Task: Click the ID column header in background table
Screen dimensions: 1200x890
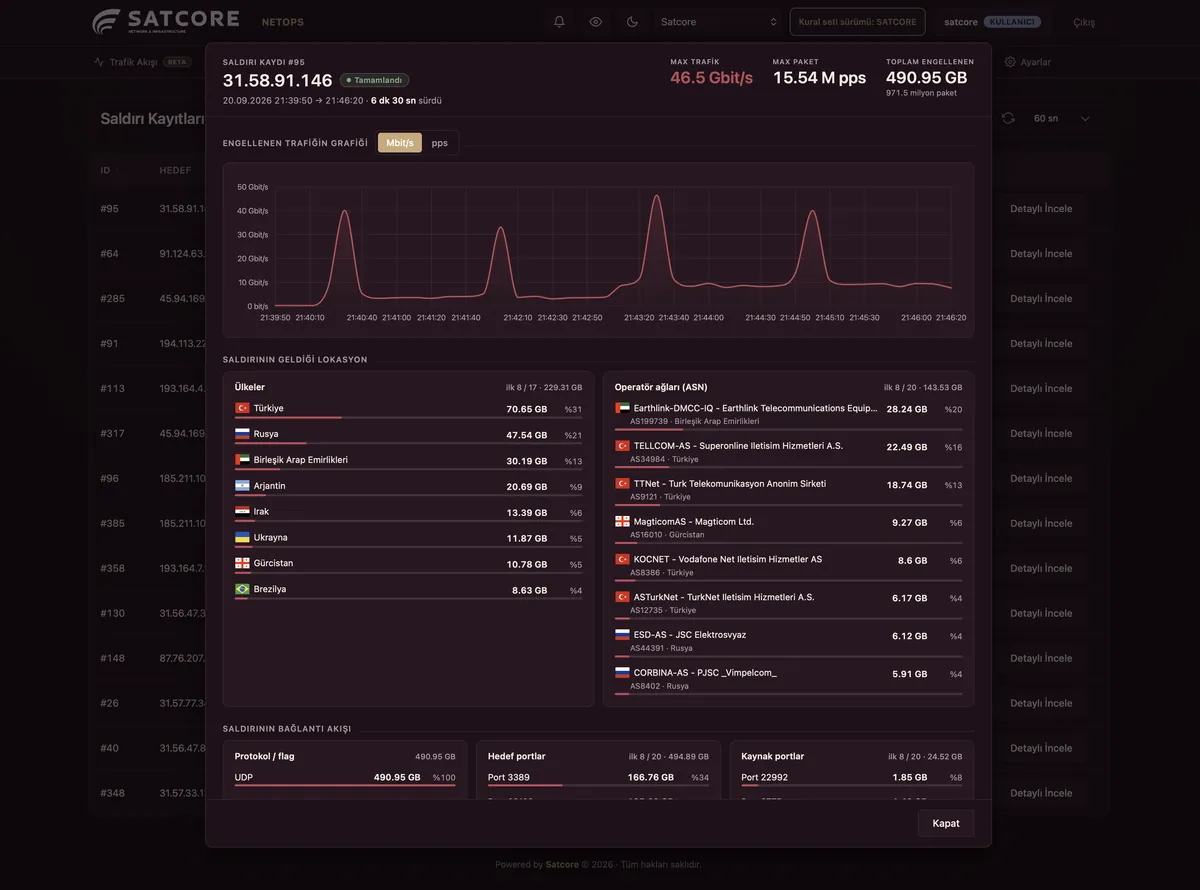Action: (105, 170)
